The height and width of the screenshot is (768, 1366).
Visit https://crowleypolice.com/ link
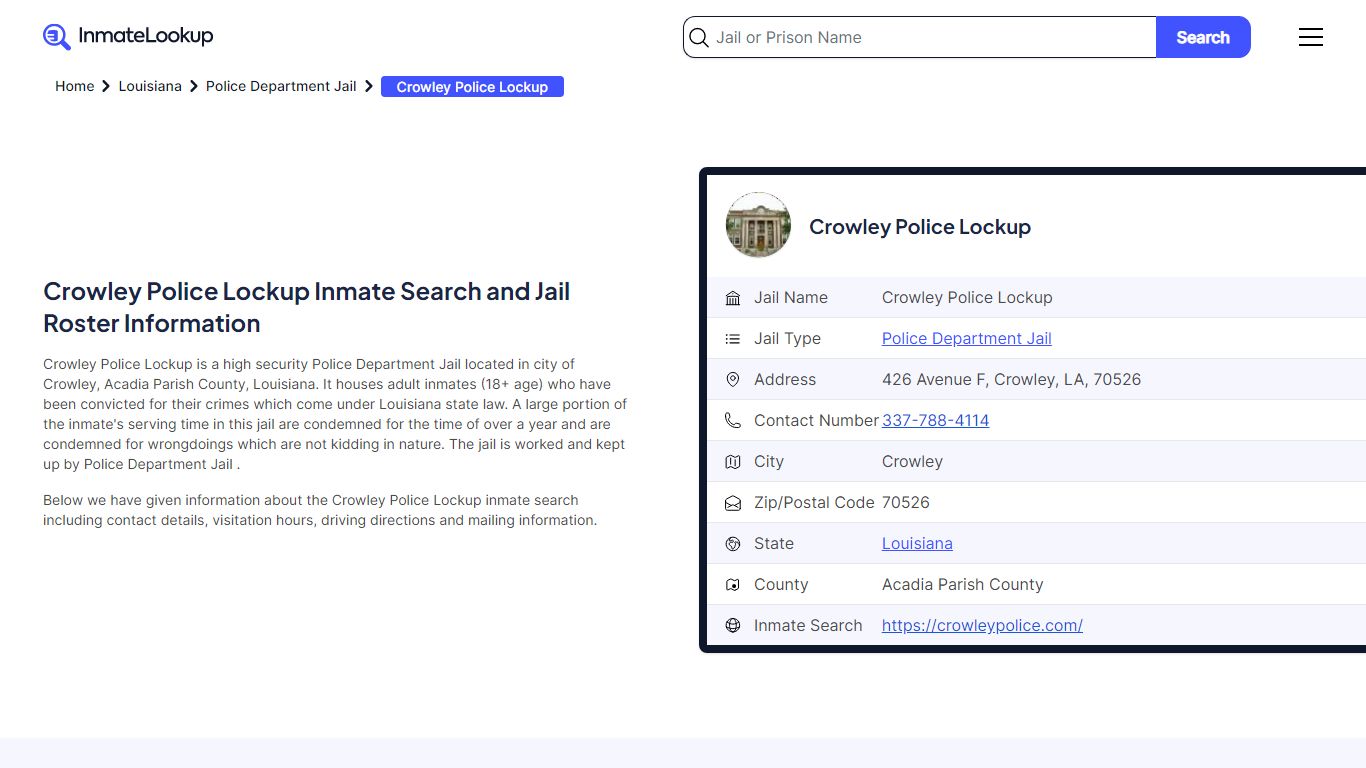982,626
